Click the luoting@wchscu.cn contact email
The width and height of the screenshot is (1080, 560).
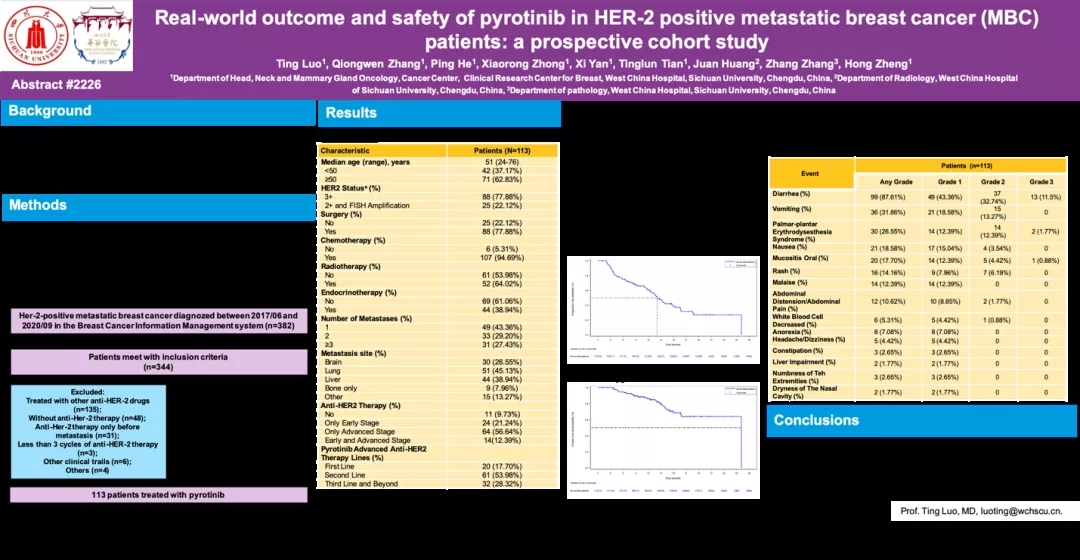tap(1029, 511)
